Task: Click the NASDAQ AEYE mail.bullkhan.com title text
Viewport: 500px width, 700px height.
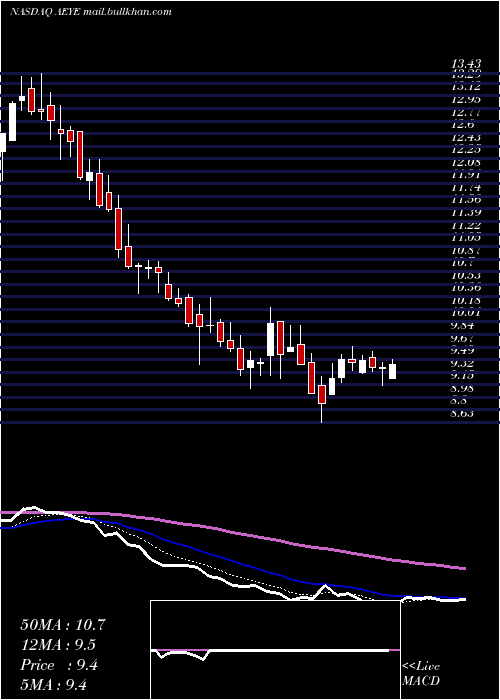Action: tap(91, 12)
